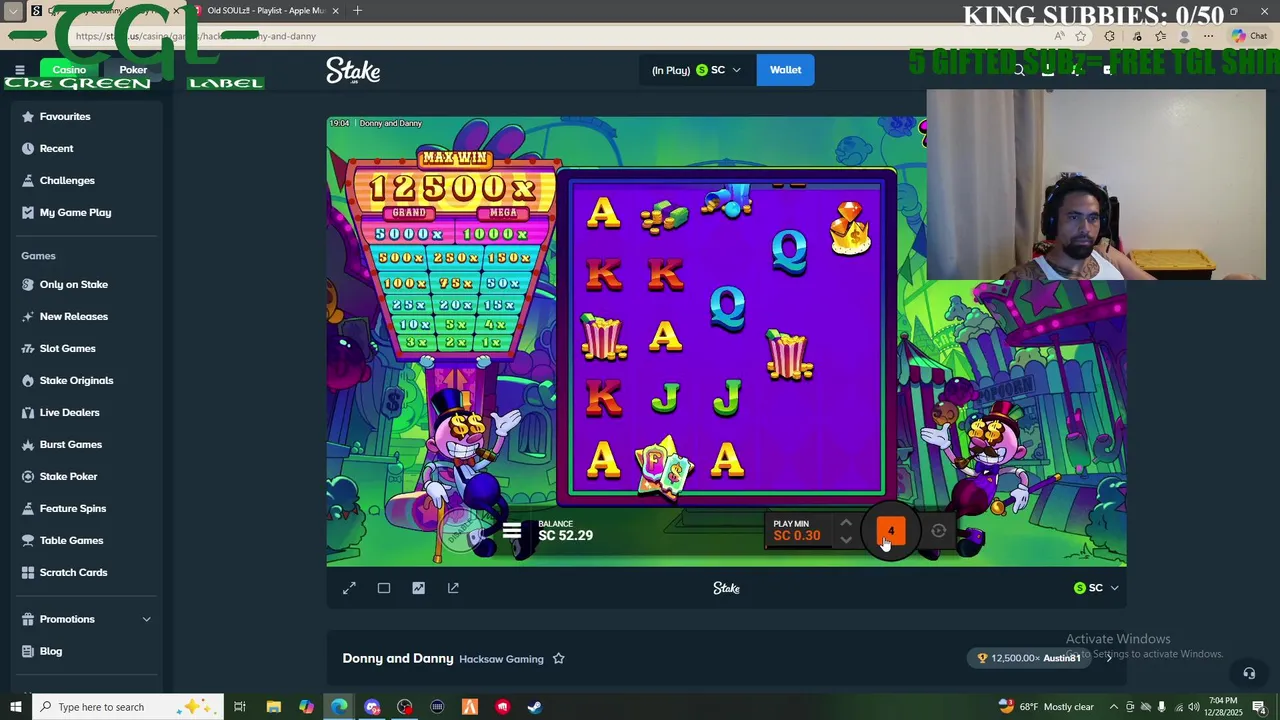Increase the play amount arrow
This screenshot has width=1280, height=720.
(x=846, y=522)
